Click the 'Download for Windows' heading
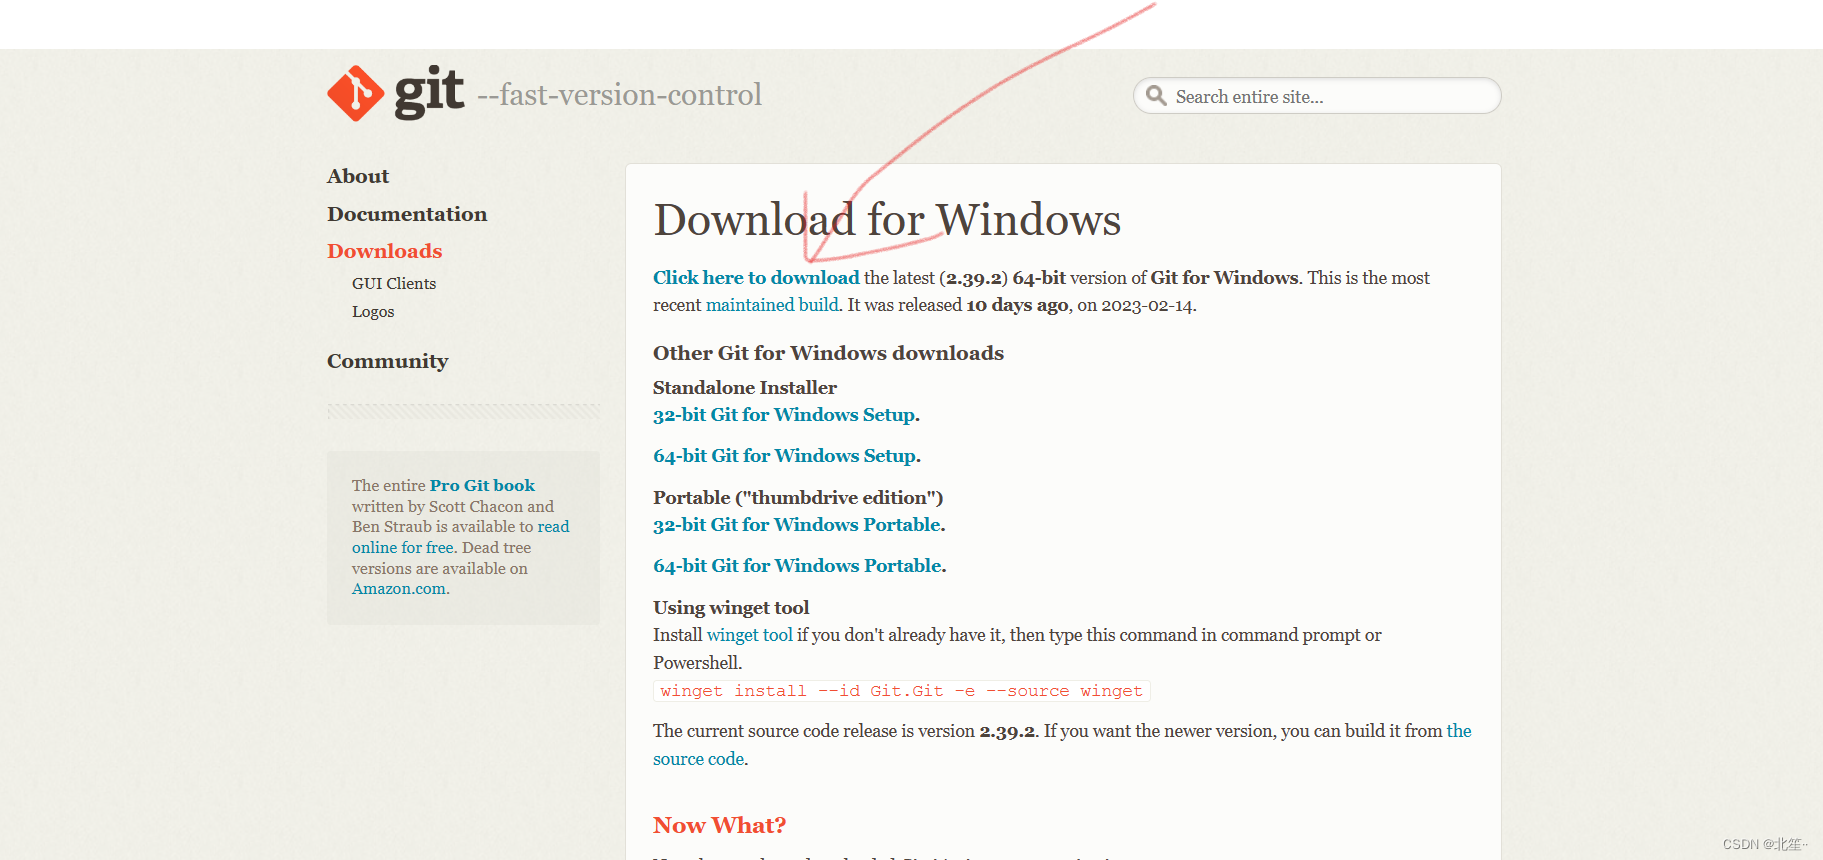 (x=887, y=220)
